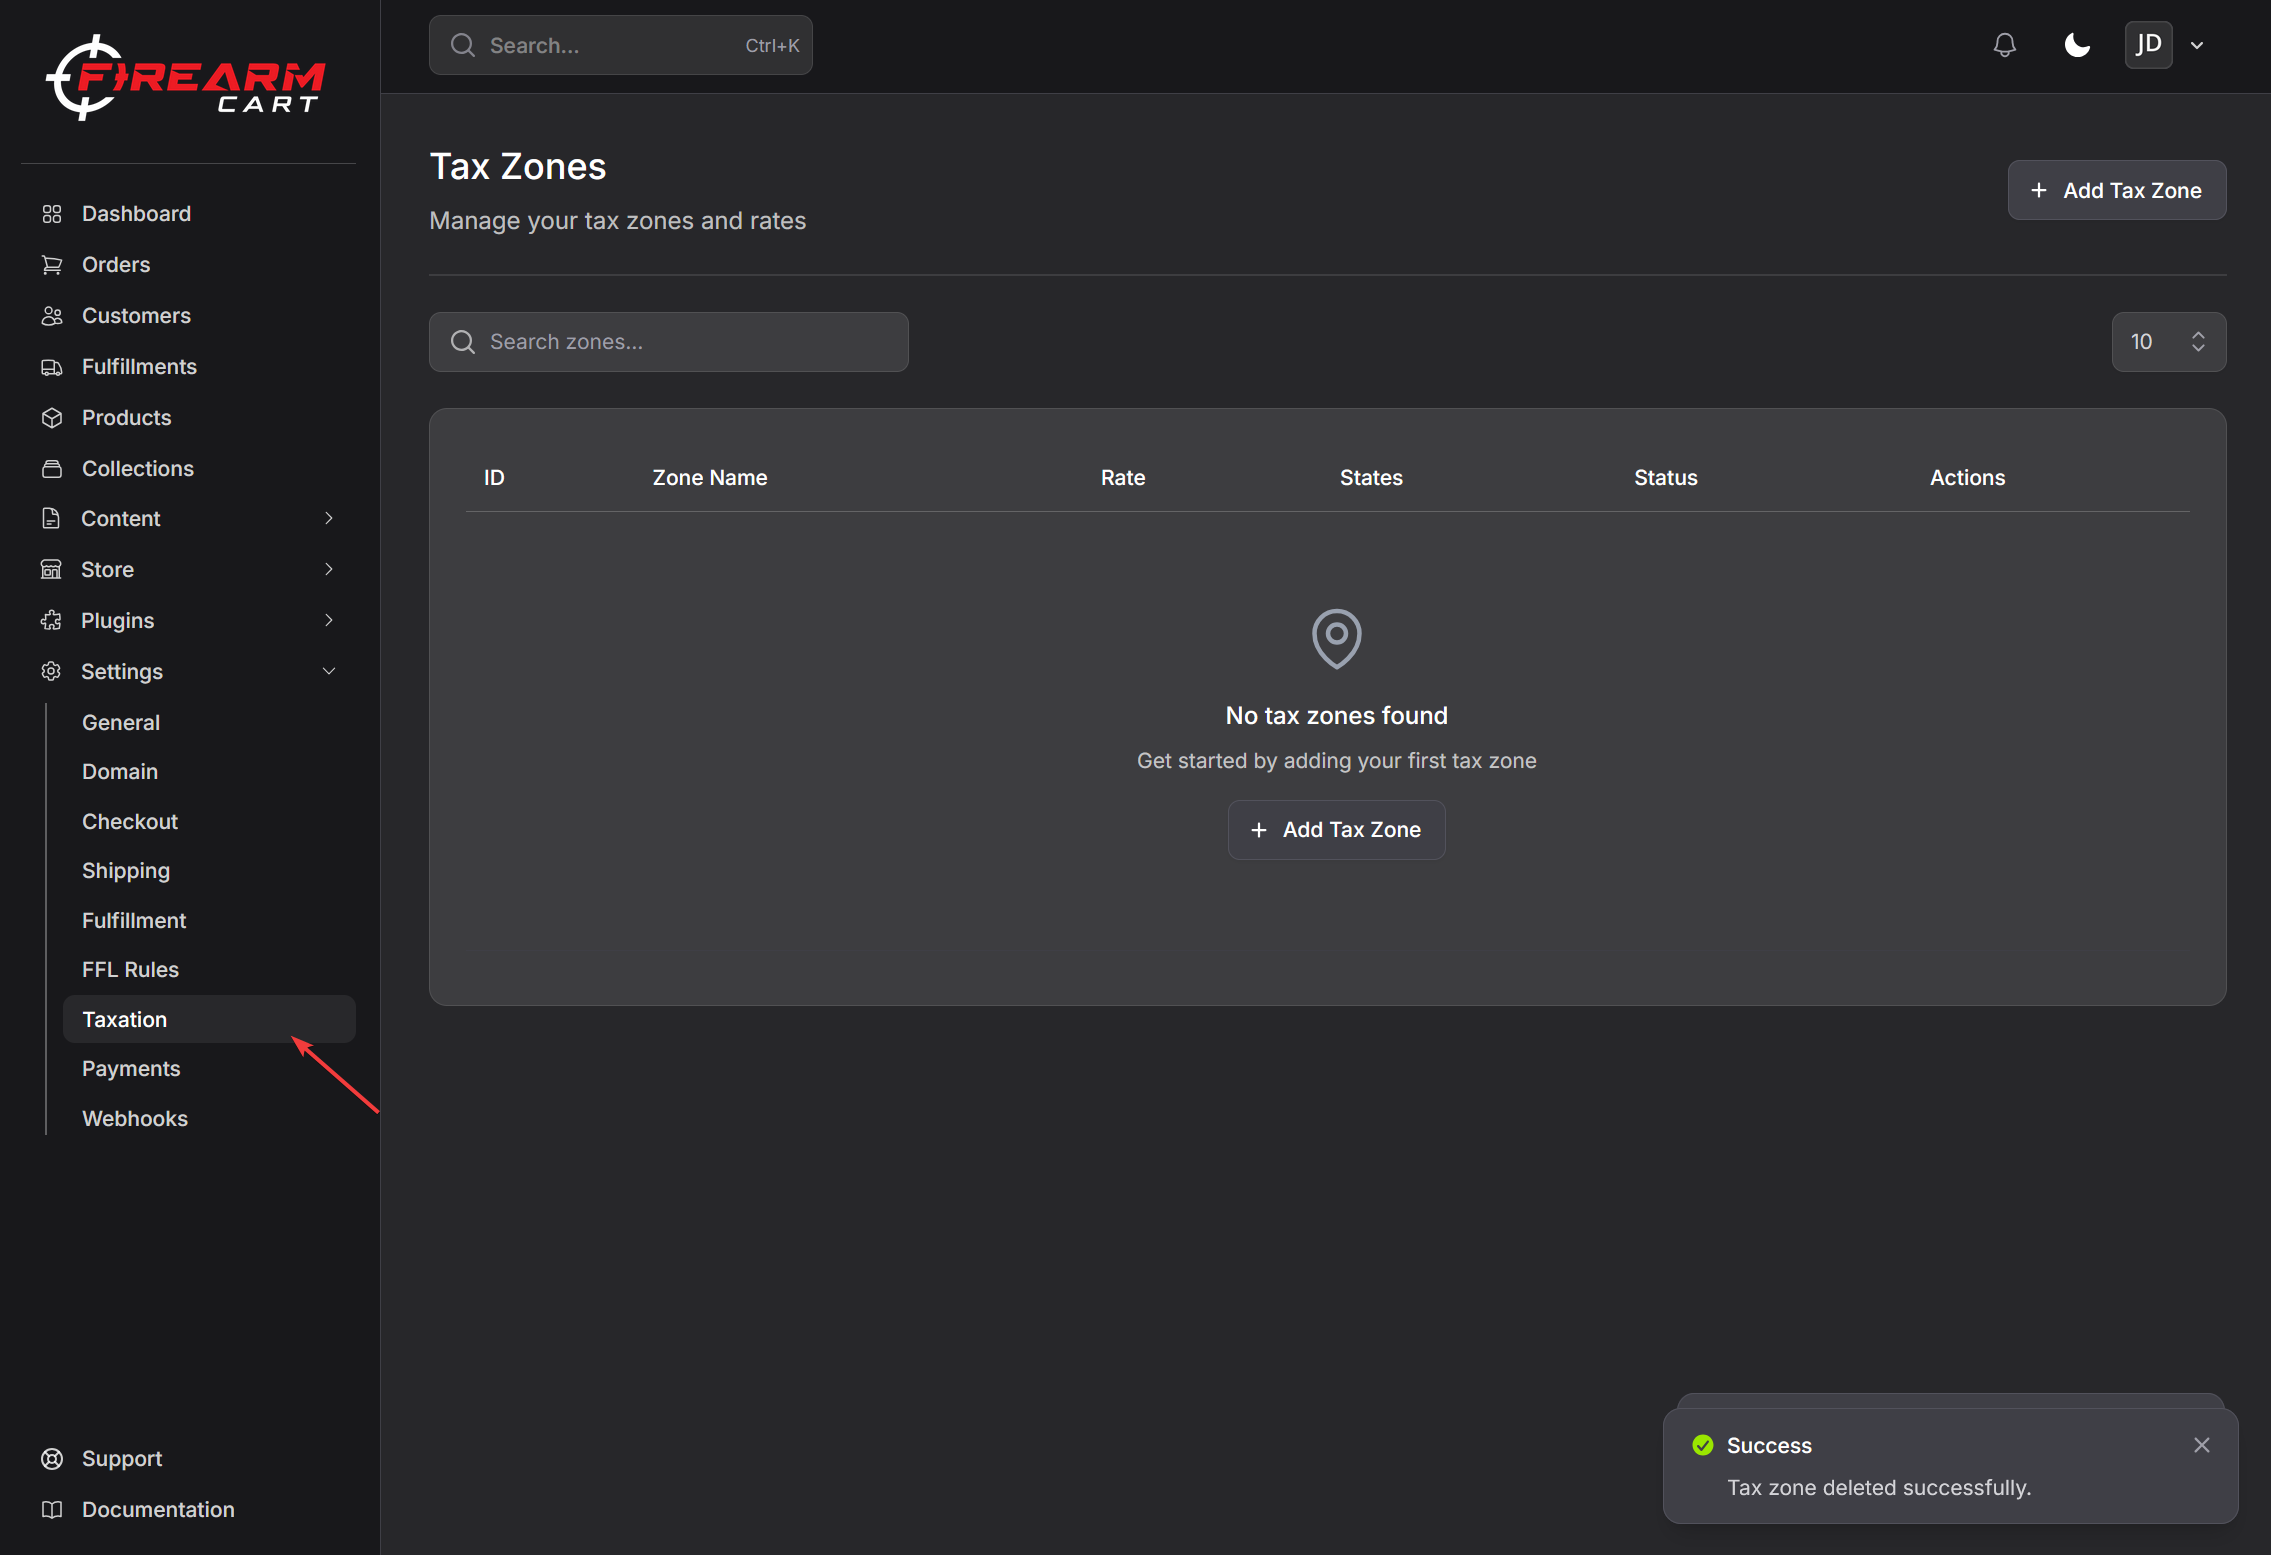The height and width of the screenshot is (1555, 2271).
Task: Click the Actions column header
Action: coord(1967,478)
